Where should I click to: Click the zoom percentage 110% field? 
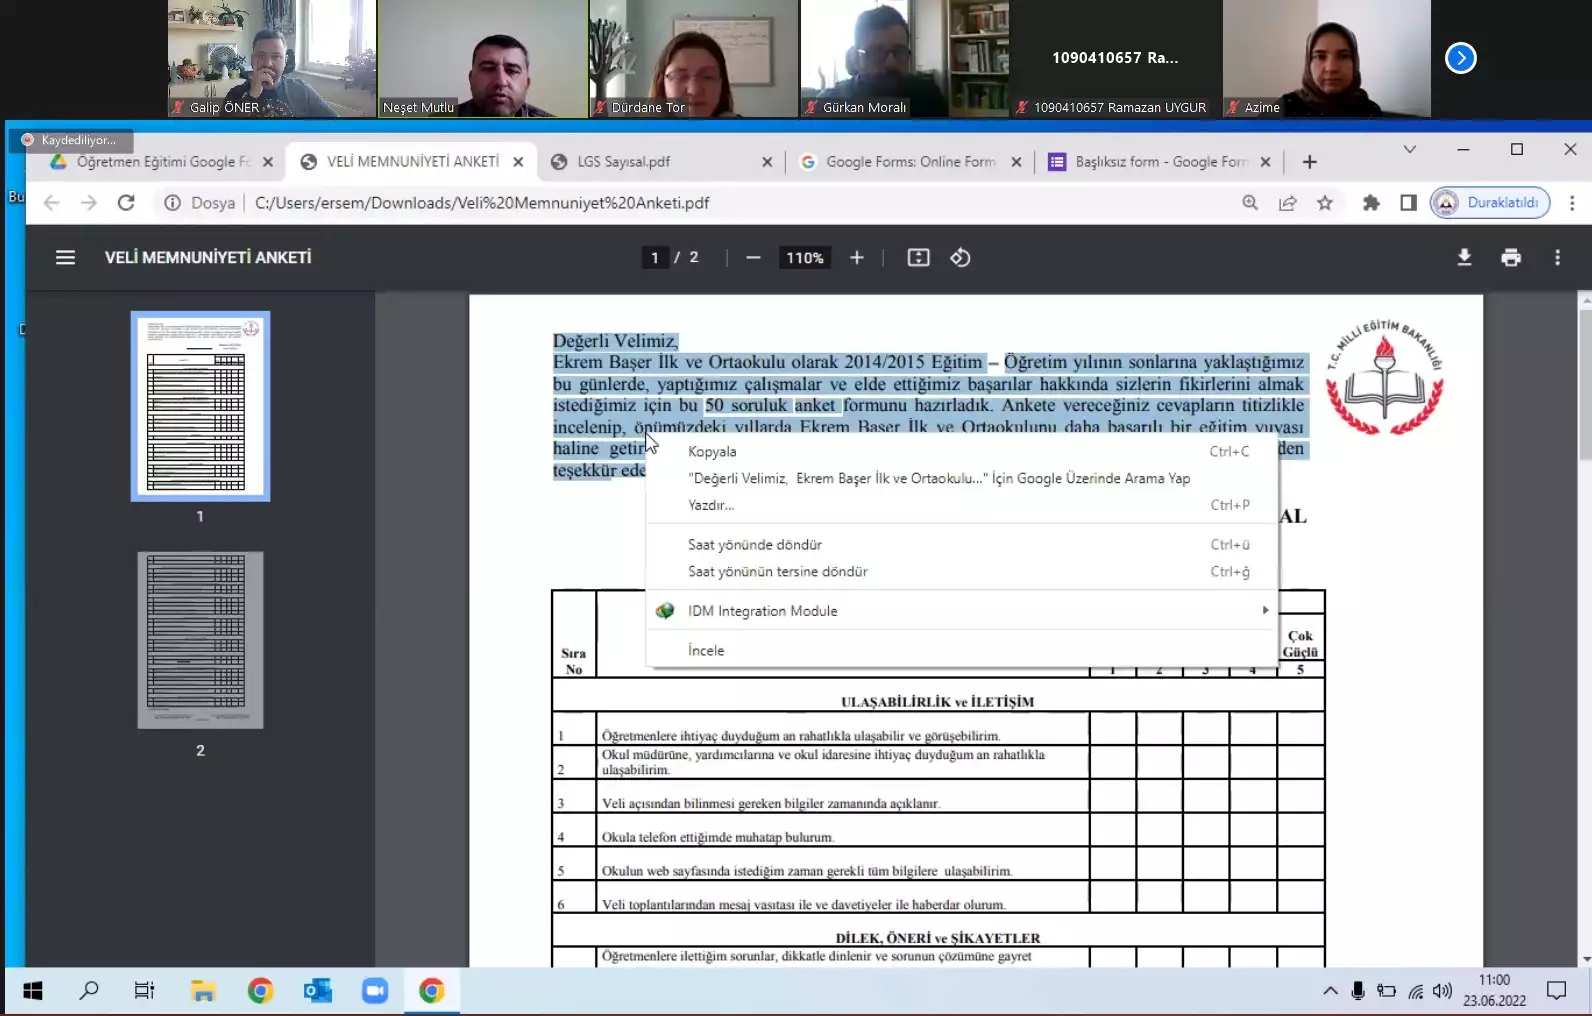coord(805,258)
